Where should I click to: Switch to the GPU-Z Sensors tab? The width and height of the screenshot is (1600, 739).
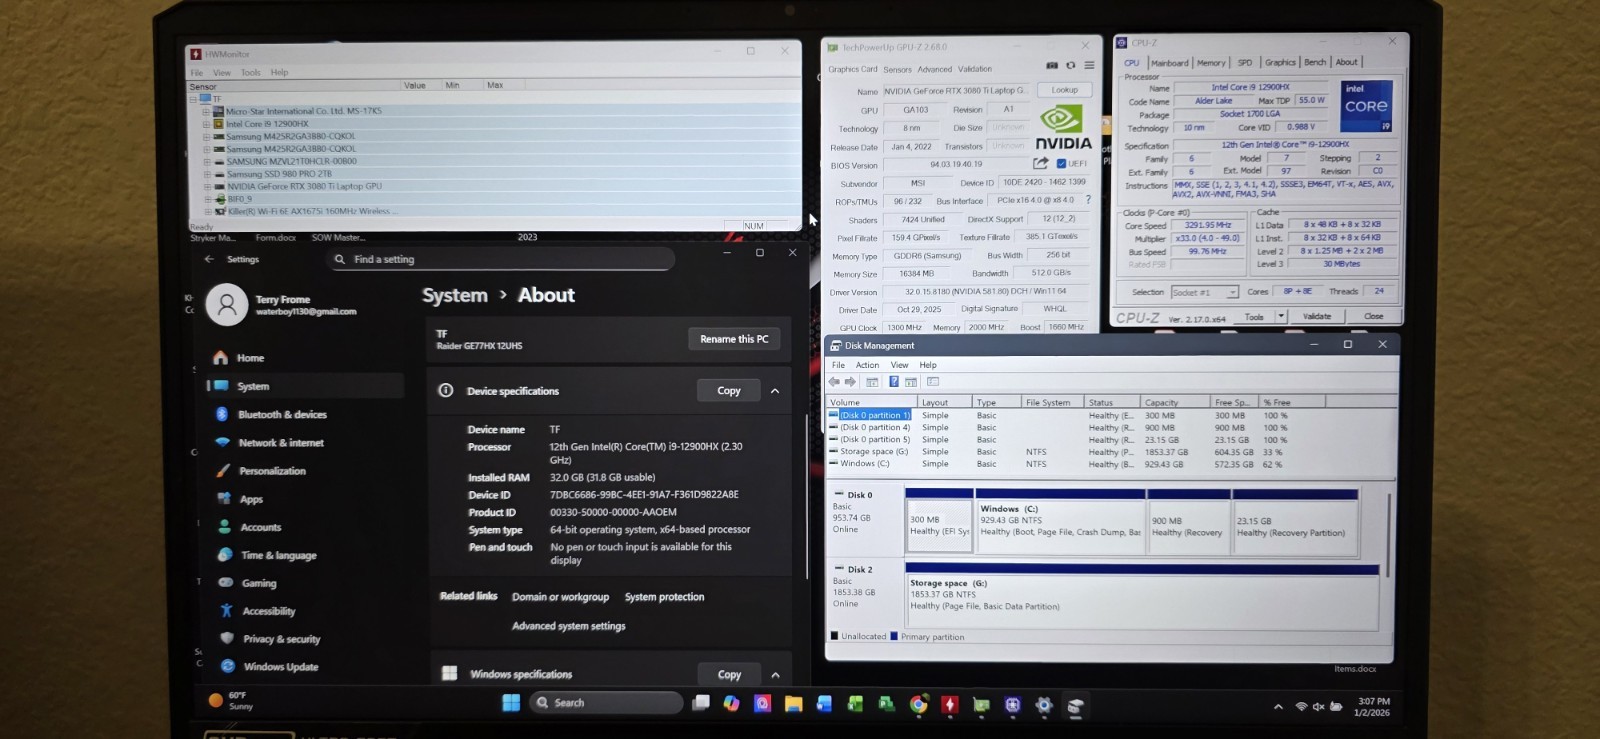pyautogui.click(x=897, y=70)
